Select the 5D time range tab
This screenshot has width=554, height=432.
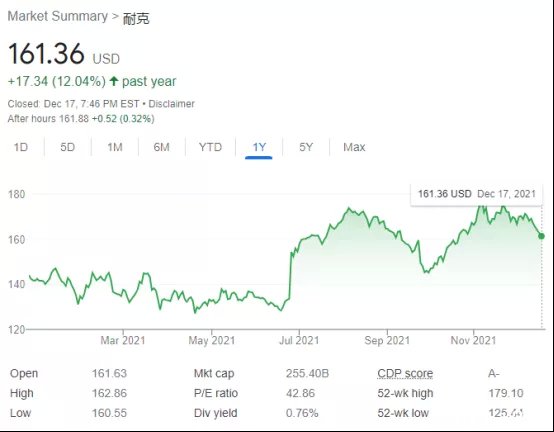click(x=67, y=147)
